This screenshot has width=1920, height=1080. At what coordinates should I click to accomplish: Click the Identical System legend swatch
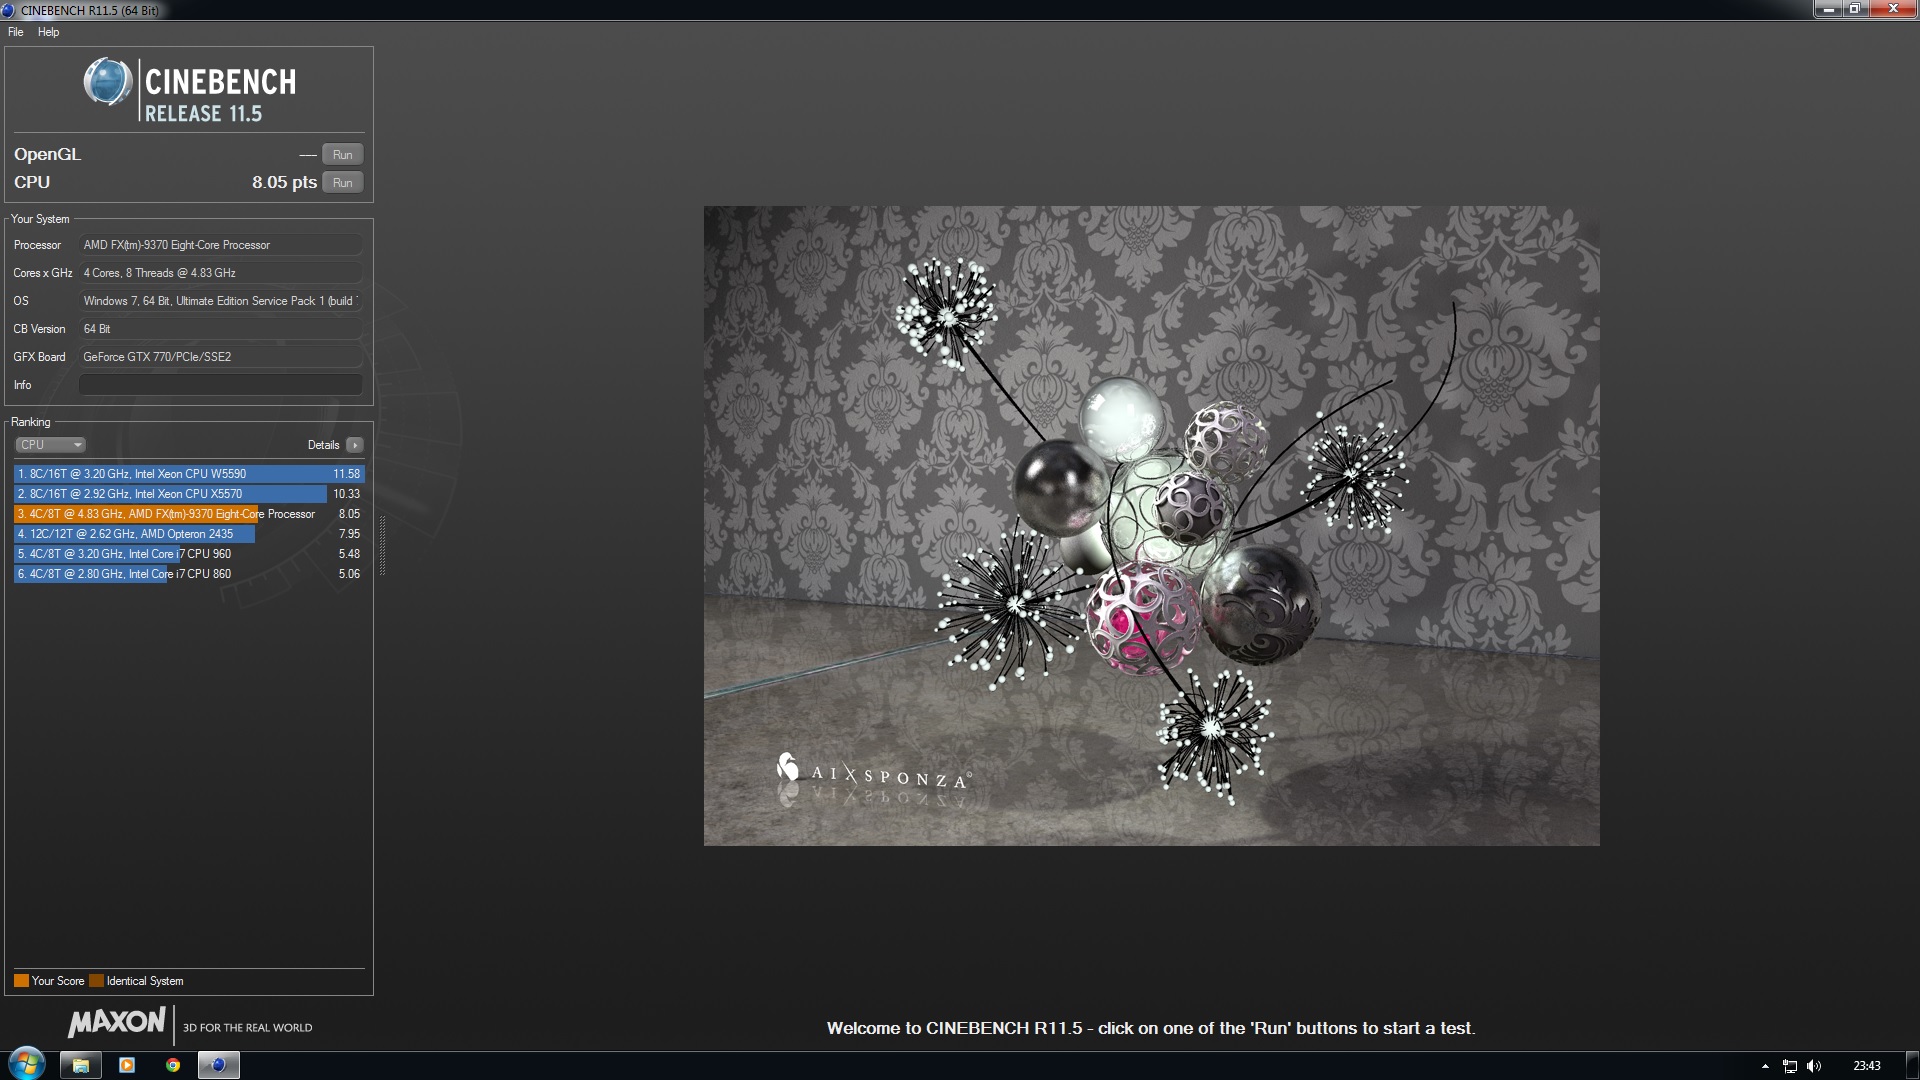click(96, 981)
